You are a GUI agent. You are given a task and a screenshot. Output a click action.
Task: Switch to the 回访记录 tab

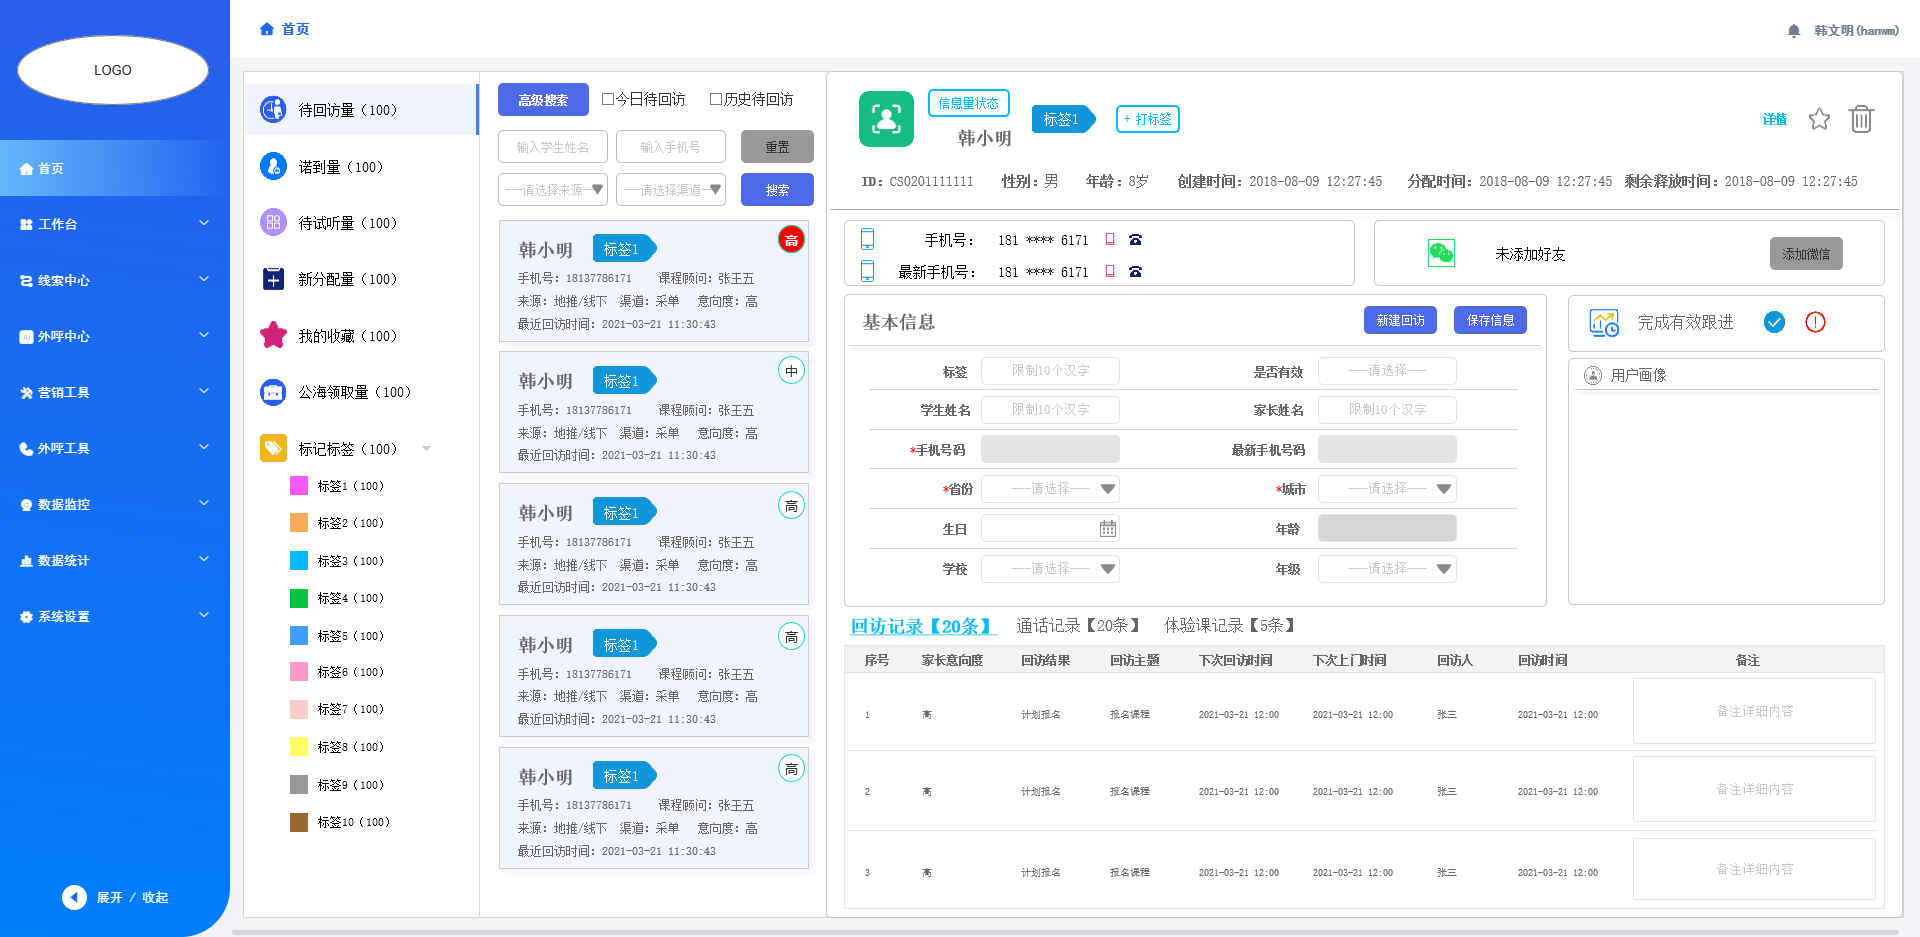click(923, 626)
